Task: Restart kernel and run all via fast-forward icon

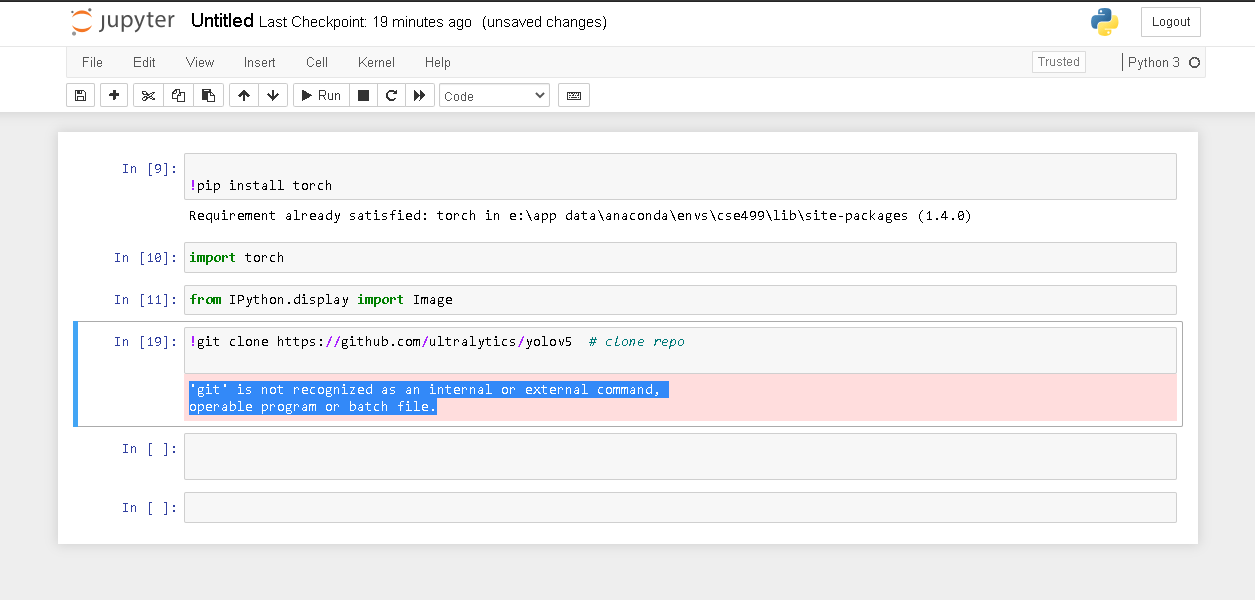Action: [x=419, y=95]
